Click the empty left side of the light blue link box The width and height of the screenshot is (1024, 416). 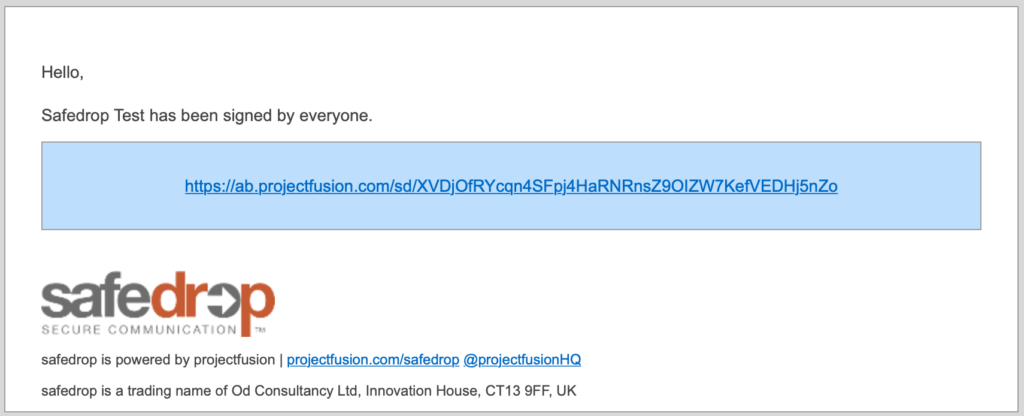pyautogui.click(x=110, y=186)
